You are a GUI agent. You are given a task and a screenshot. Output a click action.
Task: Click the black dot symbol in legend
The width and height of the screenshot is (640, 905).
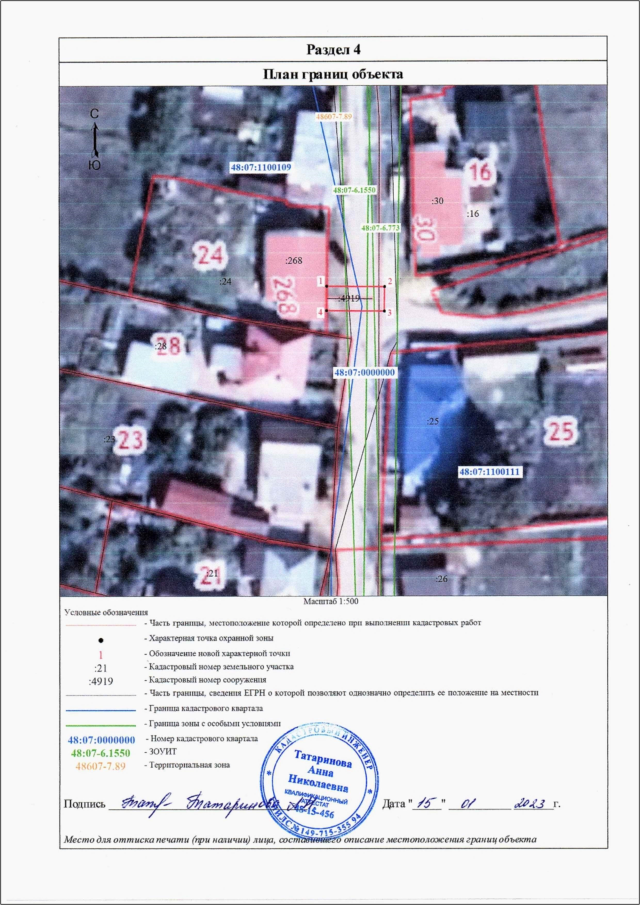[x=101, y=637]
